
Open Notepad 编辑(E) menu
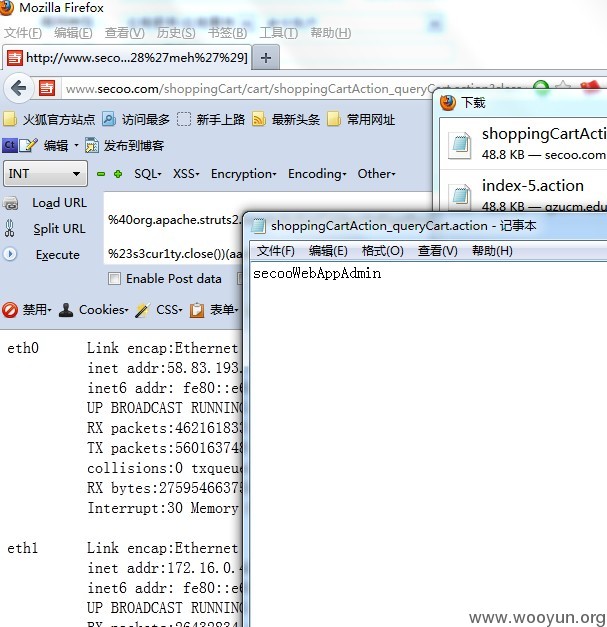328,251
